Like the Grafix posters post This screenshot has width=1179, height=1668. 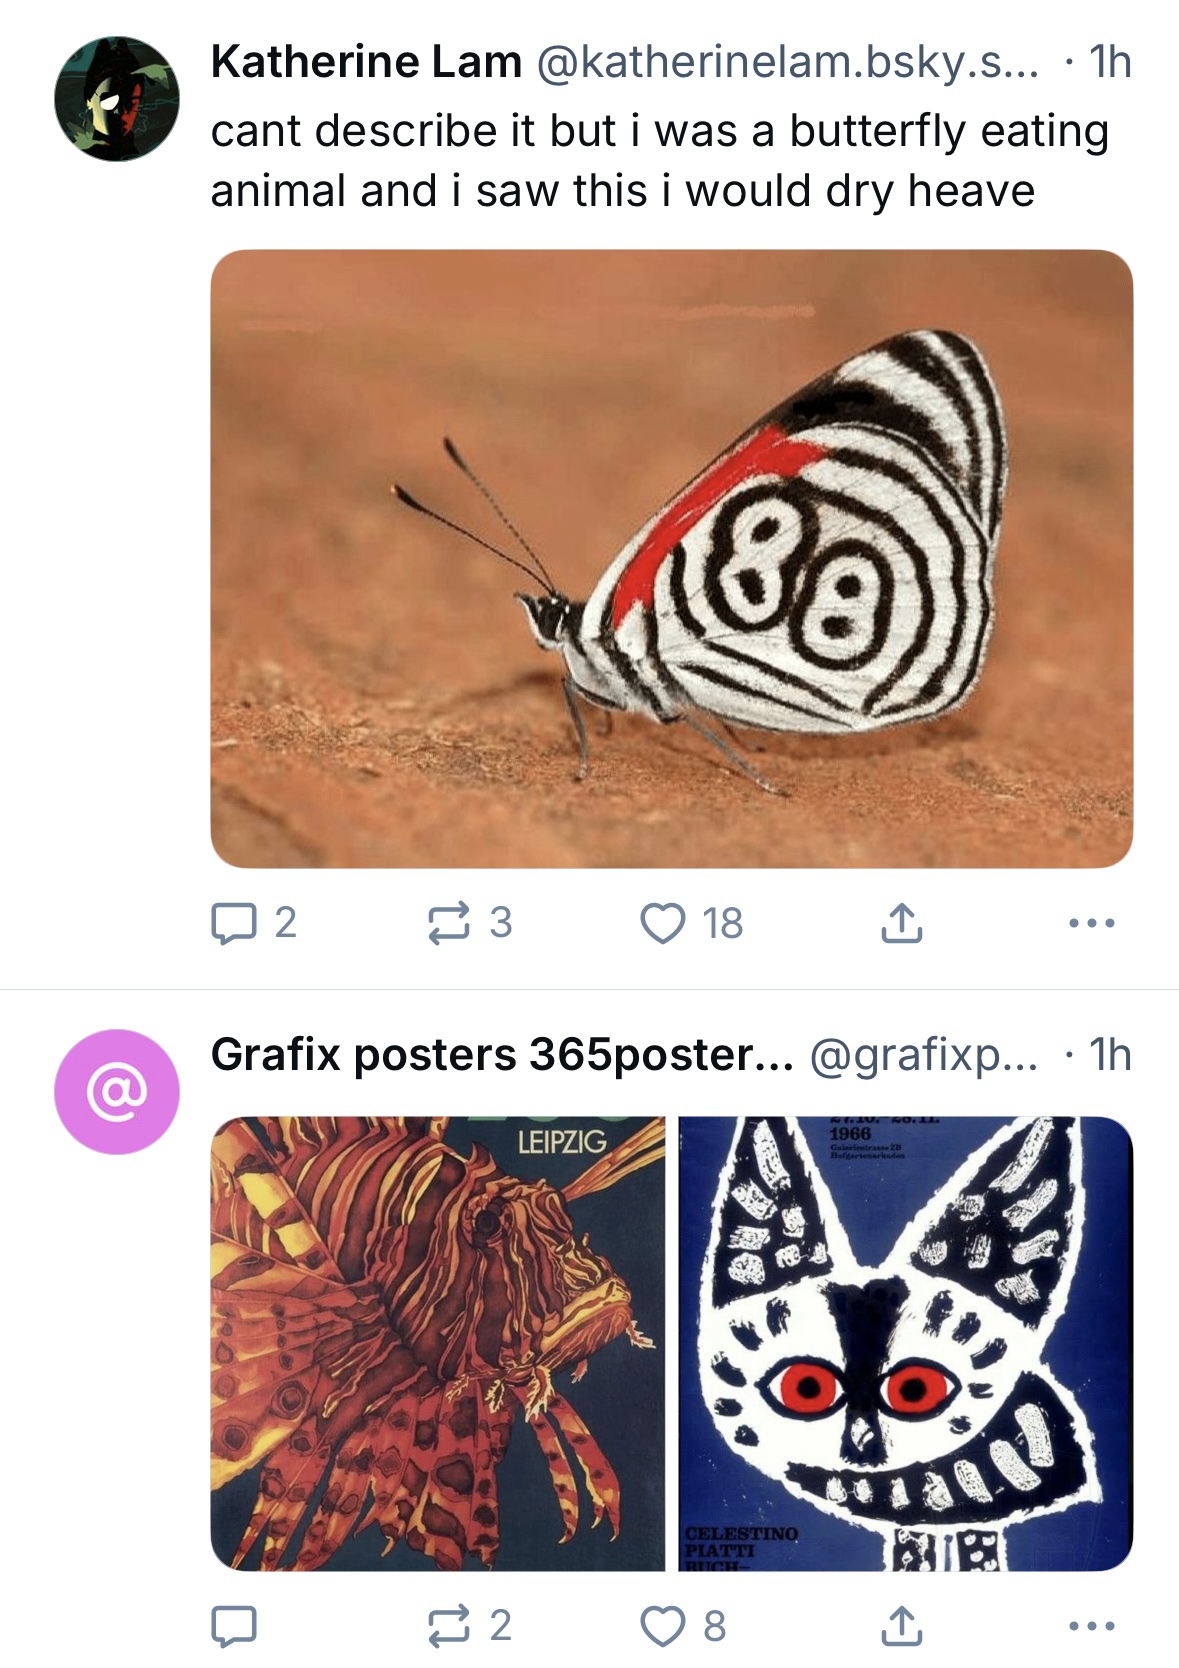tap(662, 1625)
